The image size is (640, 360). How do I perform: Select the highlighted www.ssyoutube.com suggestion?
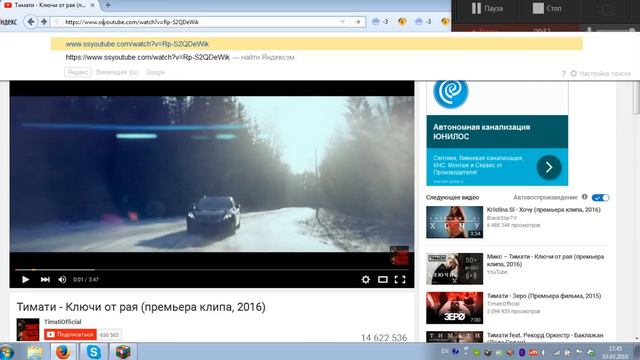point(316,44)
